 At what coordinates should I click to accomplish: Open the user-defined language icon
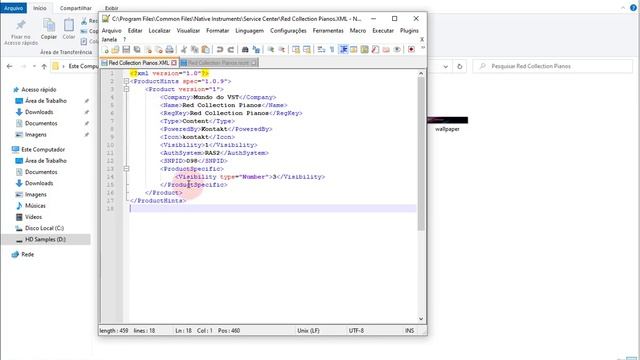pyautogui.click(x=354, y=50)
